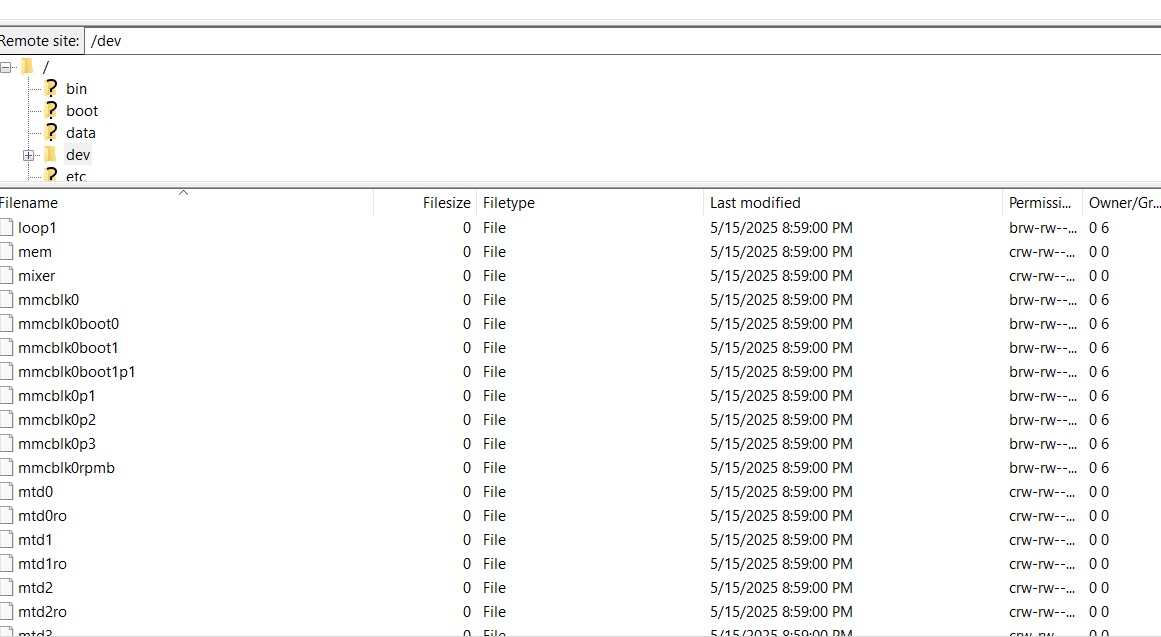This screenshot has height=637, width=1161.
Task: Select the mtd0 filename
Action: (36, 492)
